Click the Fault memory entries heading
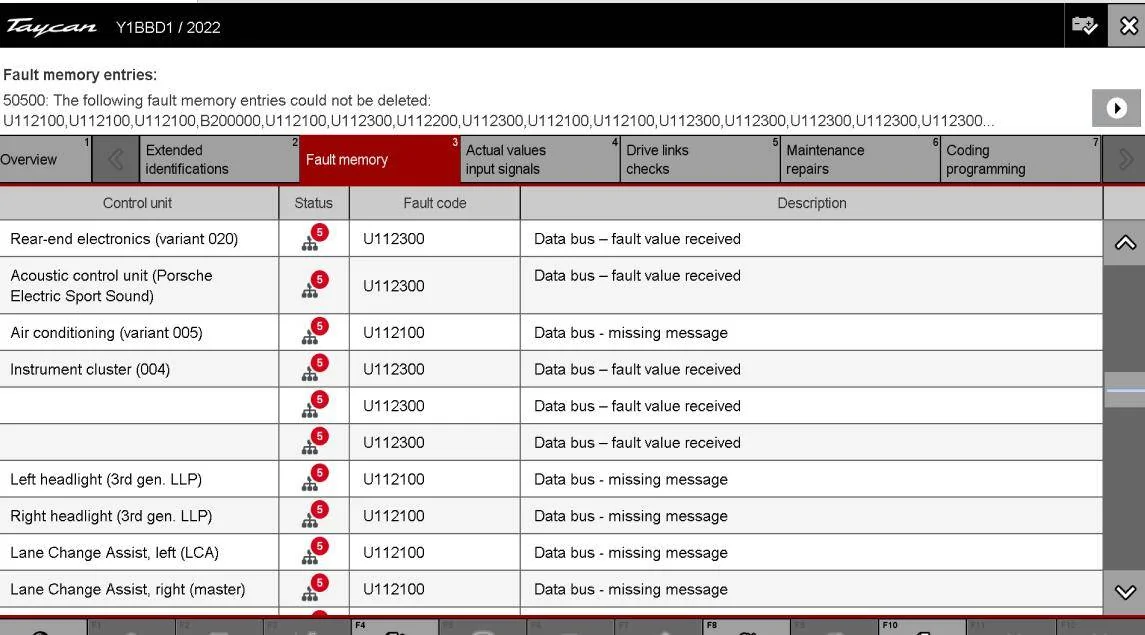 [80, 74]
